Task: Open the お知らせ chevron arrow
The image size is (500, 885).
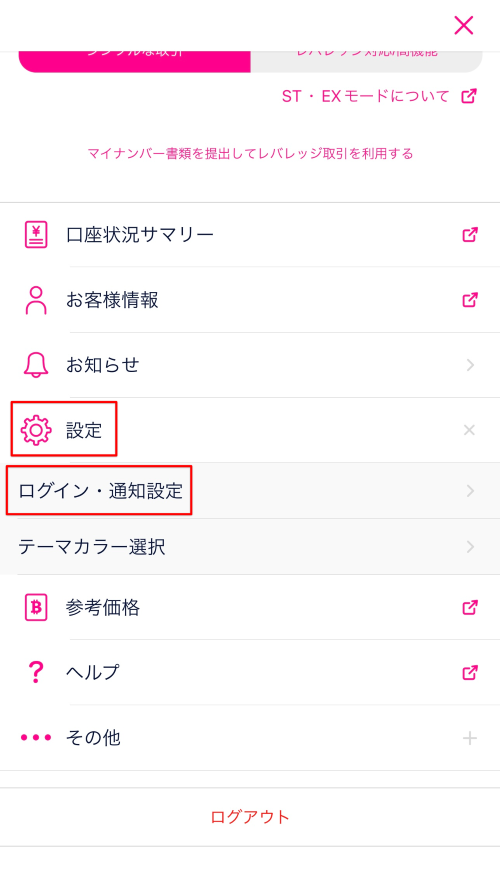Action: tap(470, 365)
